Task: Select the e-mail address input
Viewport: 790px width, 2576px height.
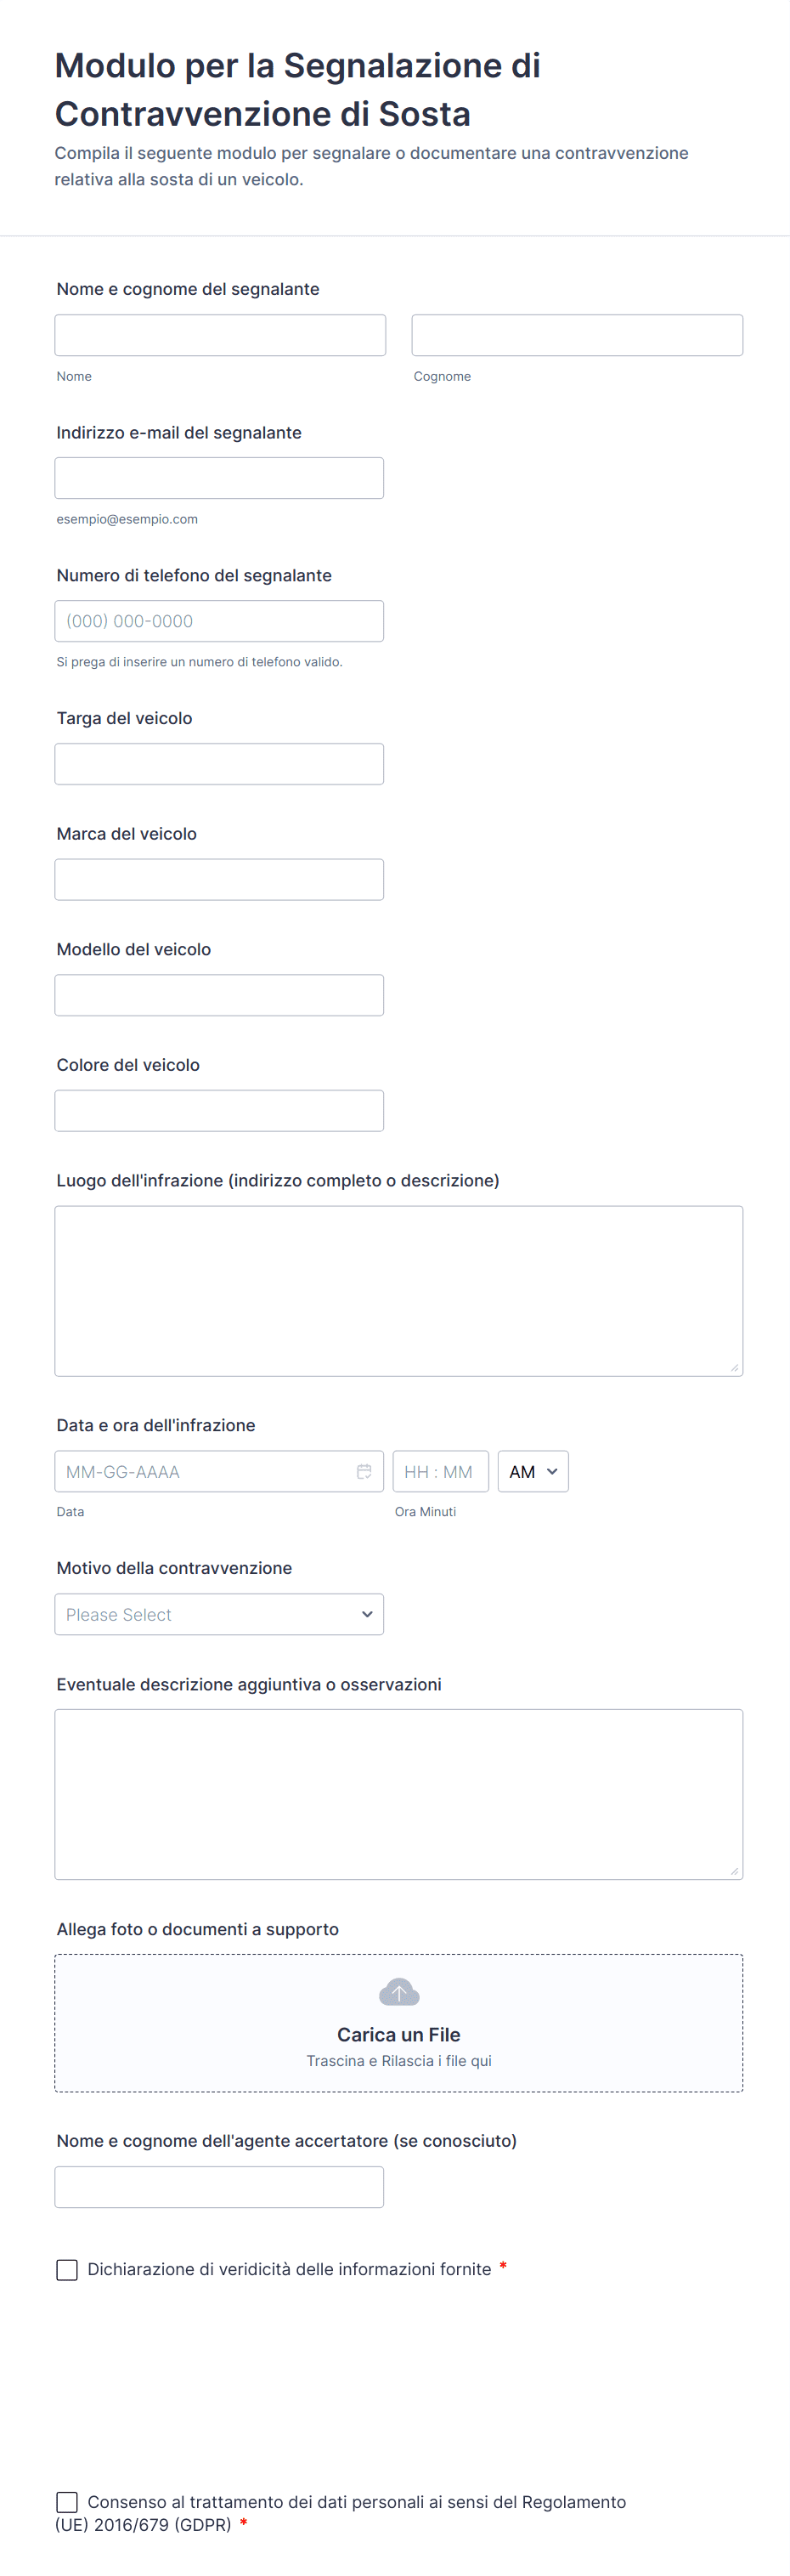Action: coord(219,478)
